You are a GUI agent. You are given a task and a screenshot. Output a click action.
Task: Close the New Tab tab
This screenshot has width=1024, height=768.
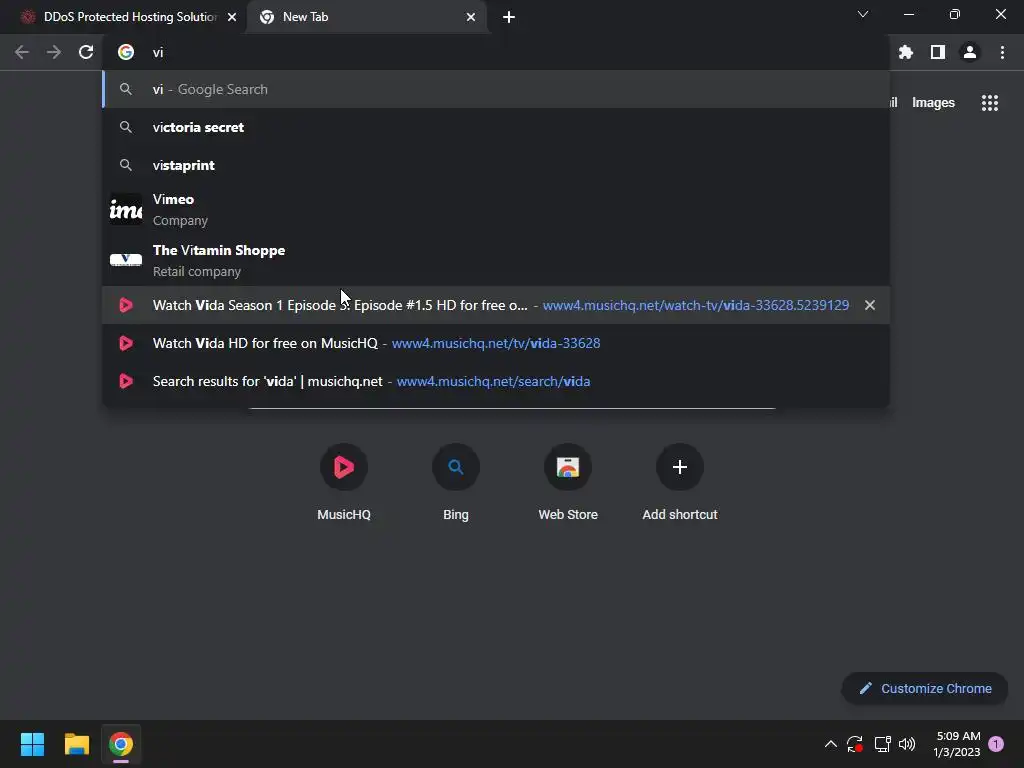471,17
